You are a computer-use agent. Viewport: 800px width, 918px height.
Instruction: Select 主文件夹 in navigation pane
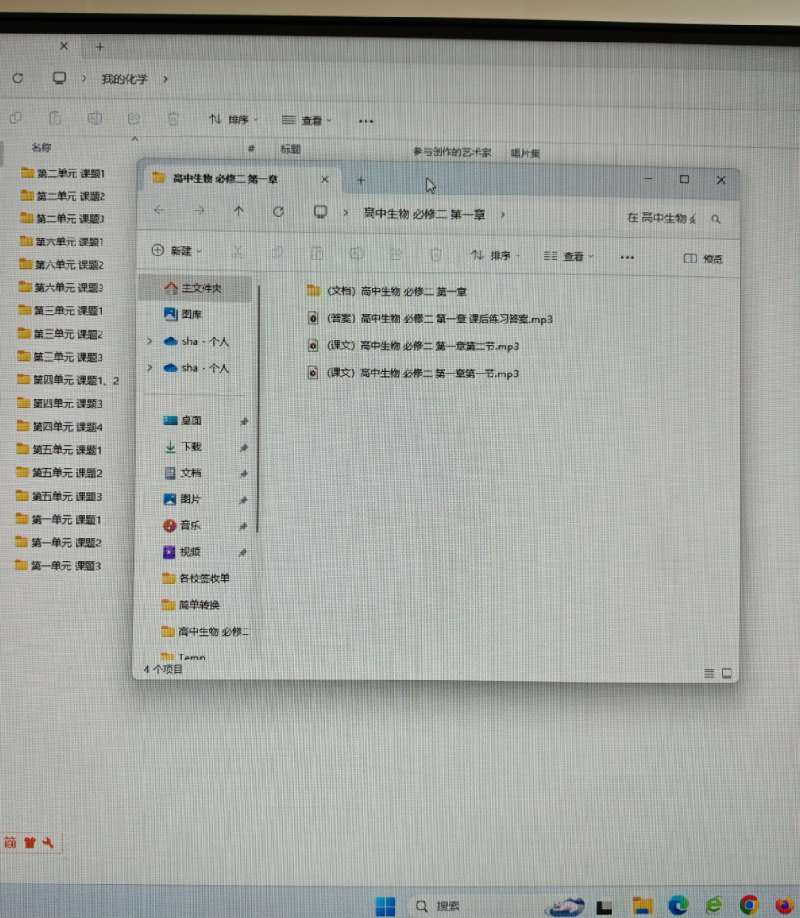pos(195,288)
